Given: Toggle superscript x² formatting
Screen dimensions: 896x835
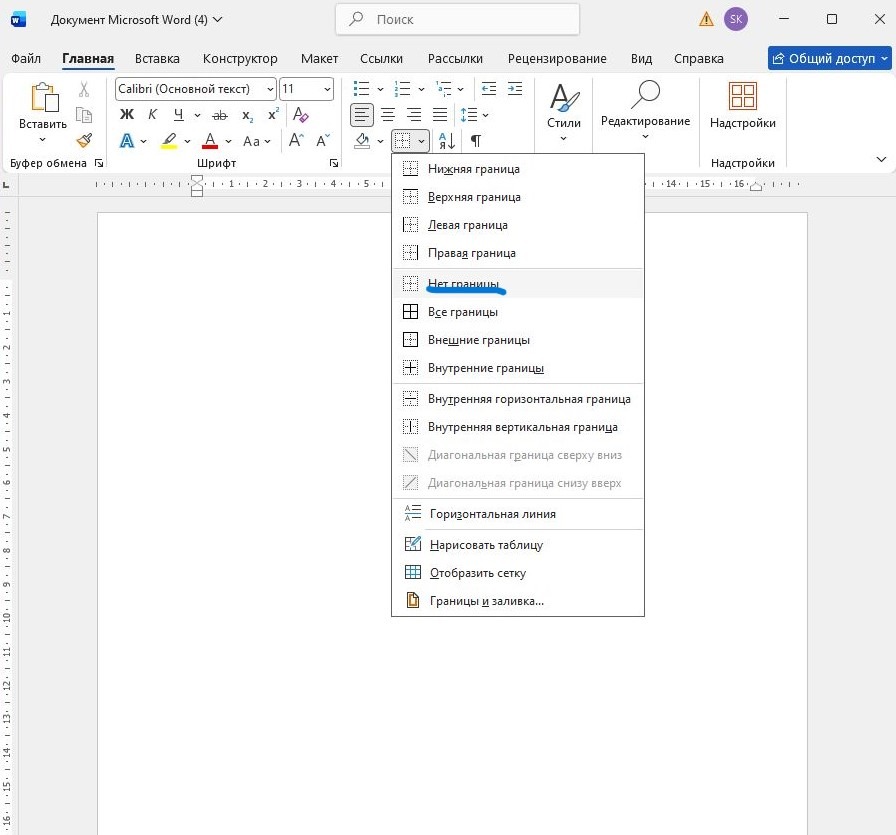Looking at the screenshot, I should tap(273, 114).
